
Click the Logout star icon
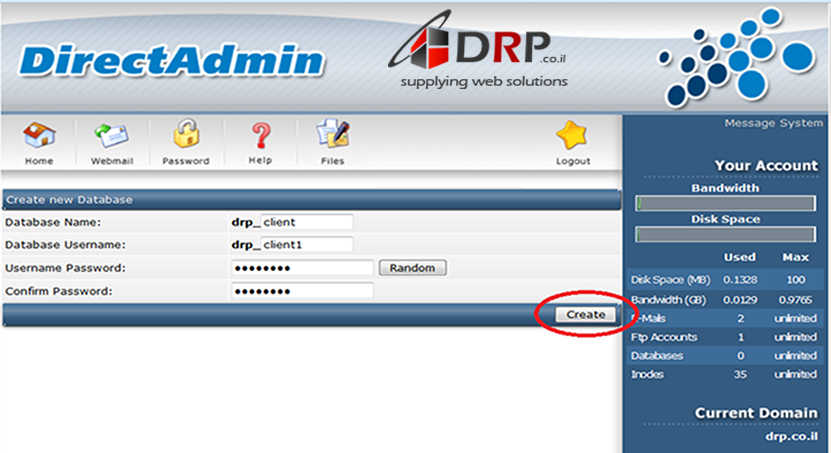(x=573, y=136)
